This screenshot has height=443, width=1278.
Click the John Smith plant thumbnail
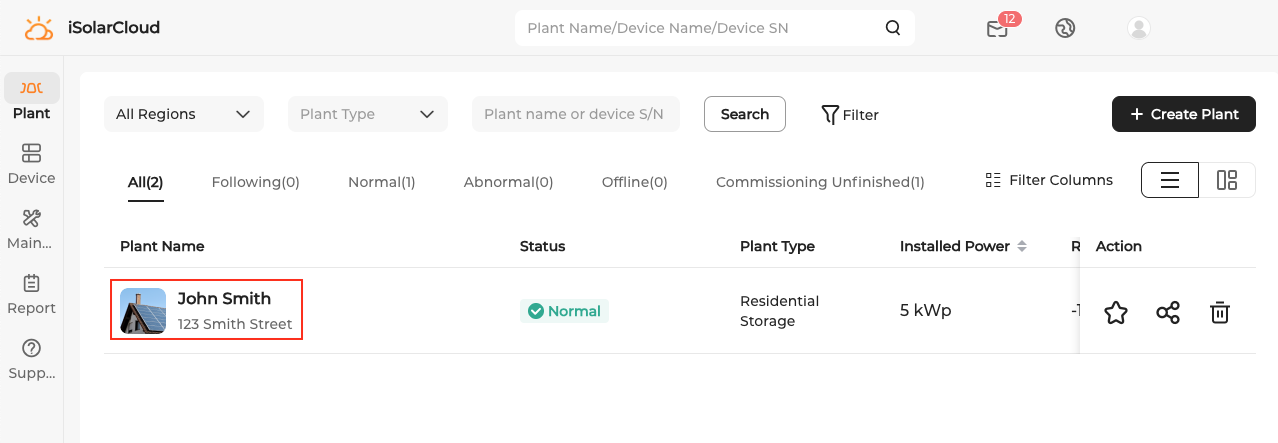pos(143,311)
